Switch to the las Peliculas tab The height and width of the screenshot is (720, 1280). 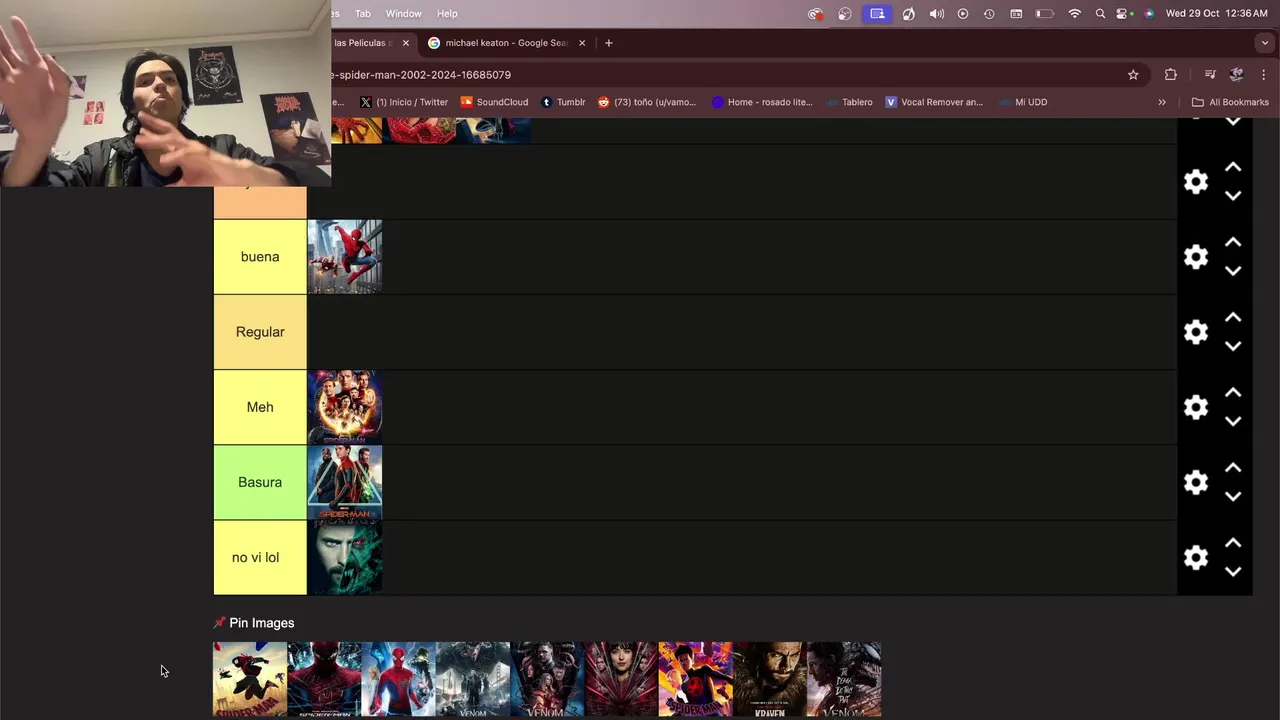click(x=366, y=43)
